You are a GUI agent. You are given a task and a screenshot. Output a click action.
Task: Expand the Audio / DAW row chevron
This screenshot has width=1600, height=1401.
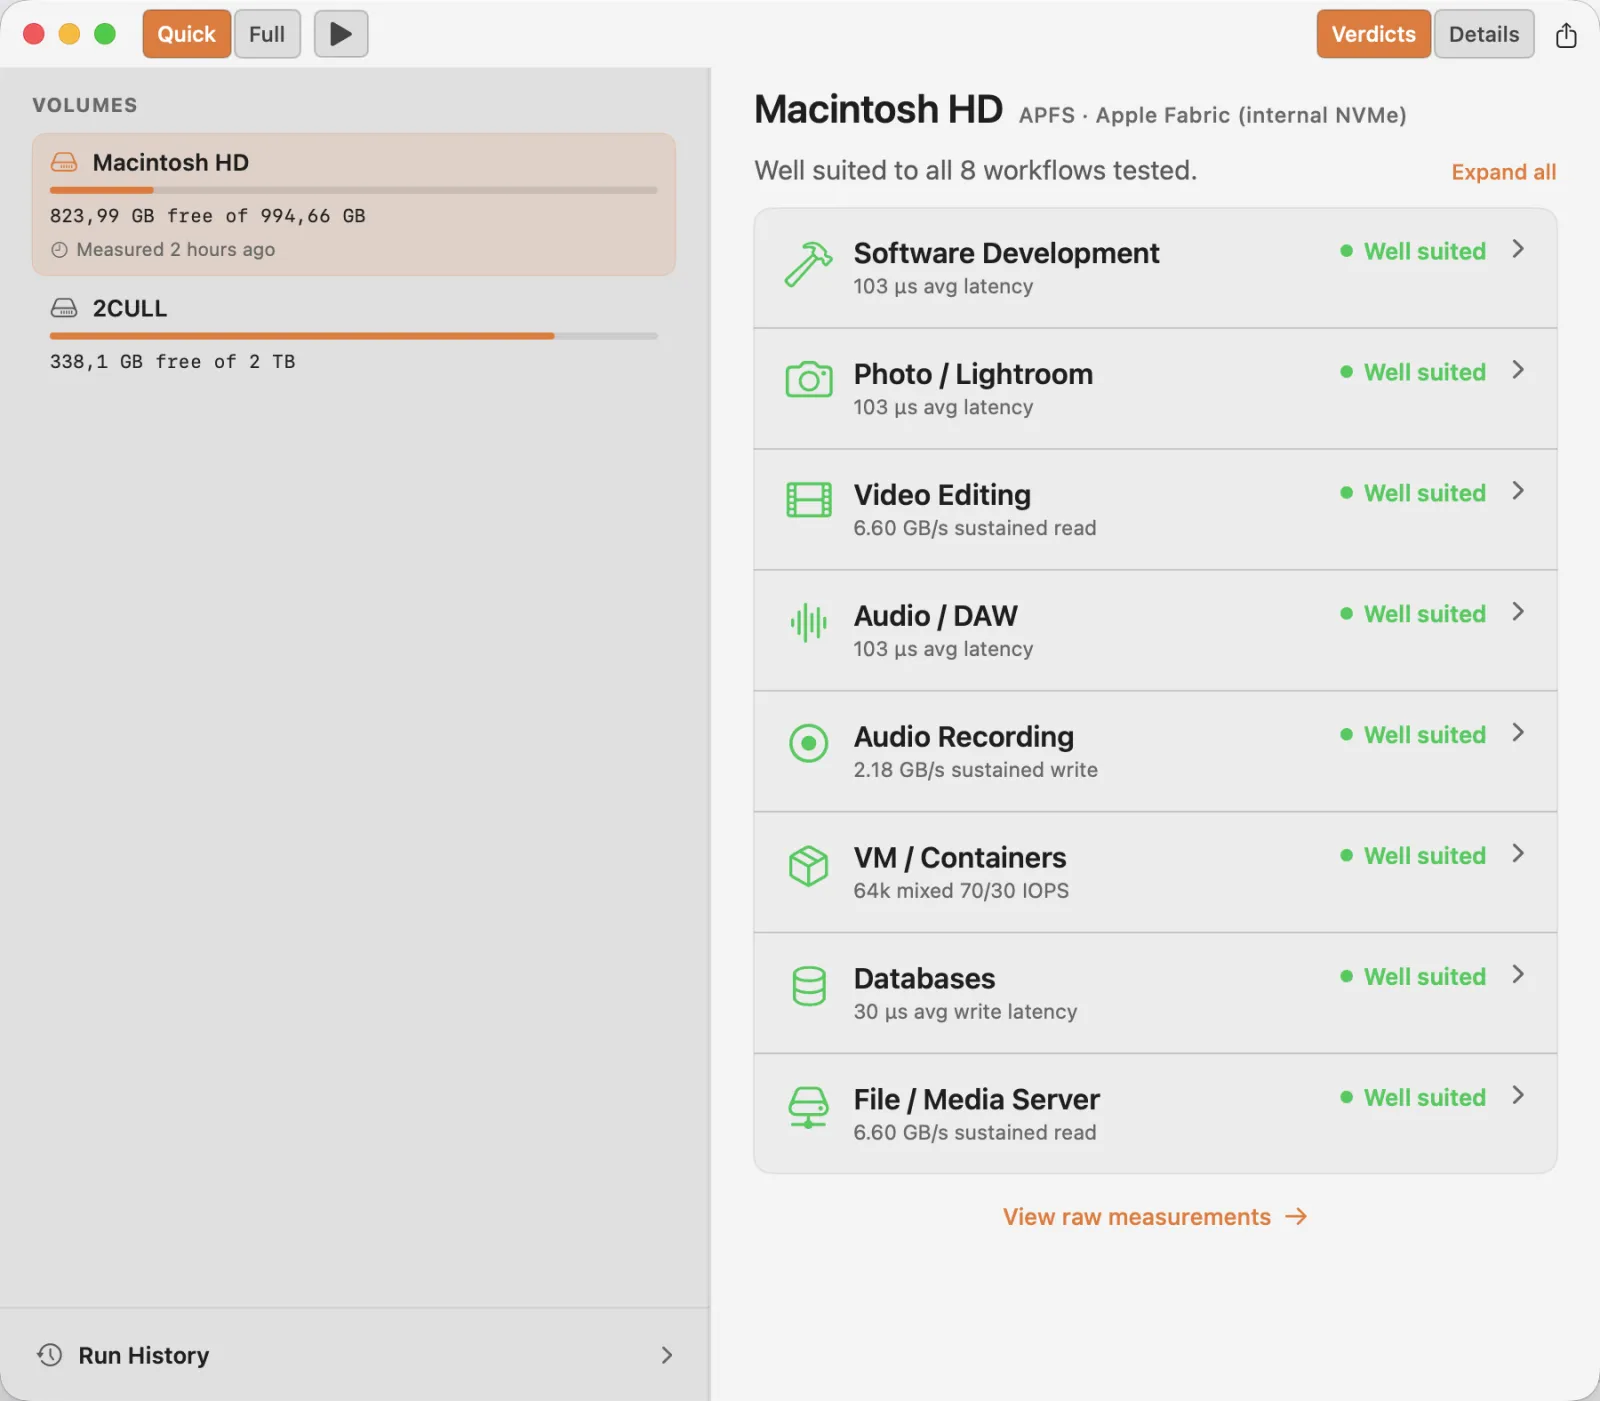tap(1518, 612)
